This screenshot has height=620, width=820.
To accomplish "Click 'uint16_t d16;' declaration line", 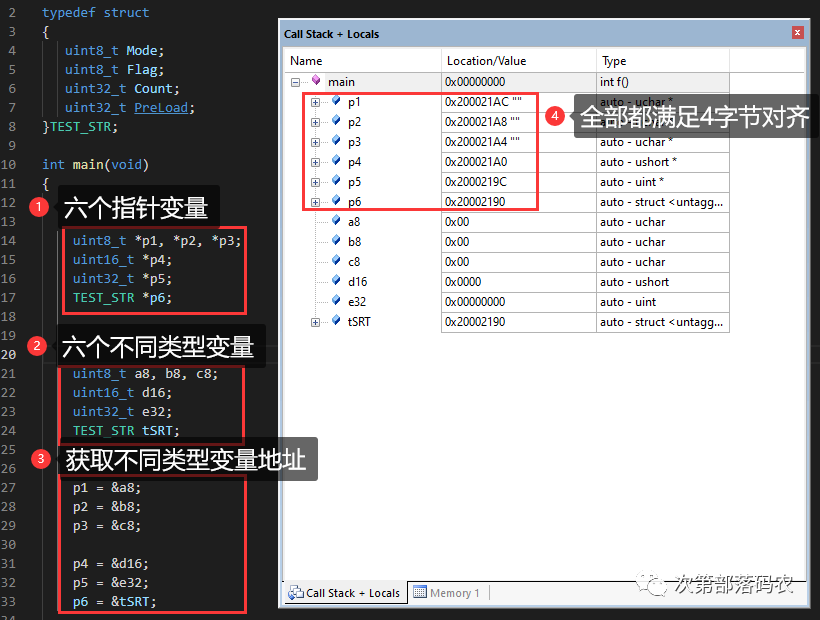I will (x=122, y=393).
